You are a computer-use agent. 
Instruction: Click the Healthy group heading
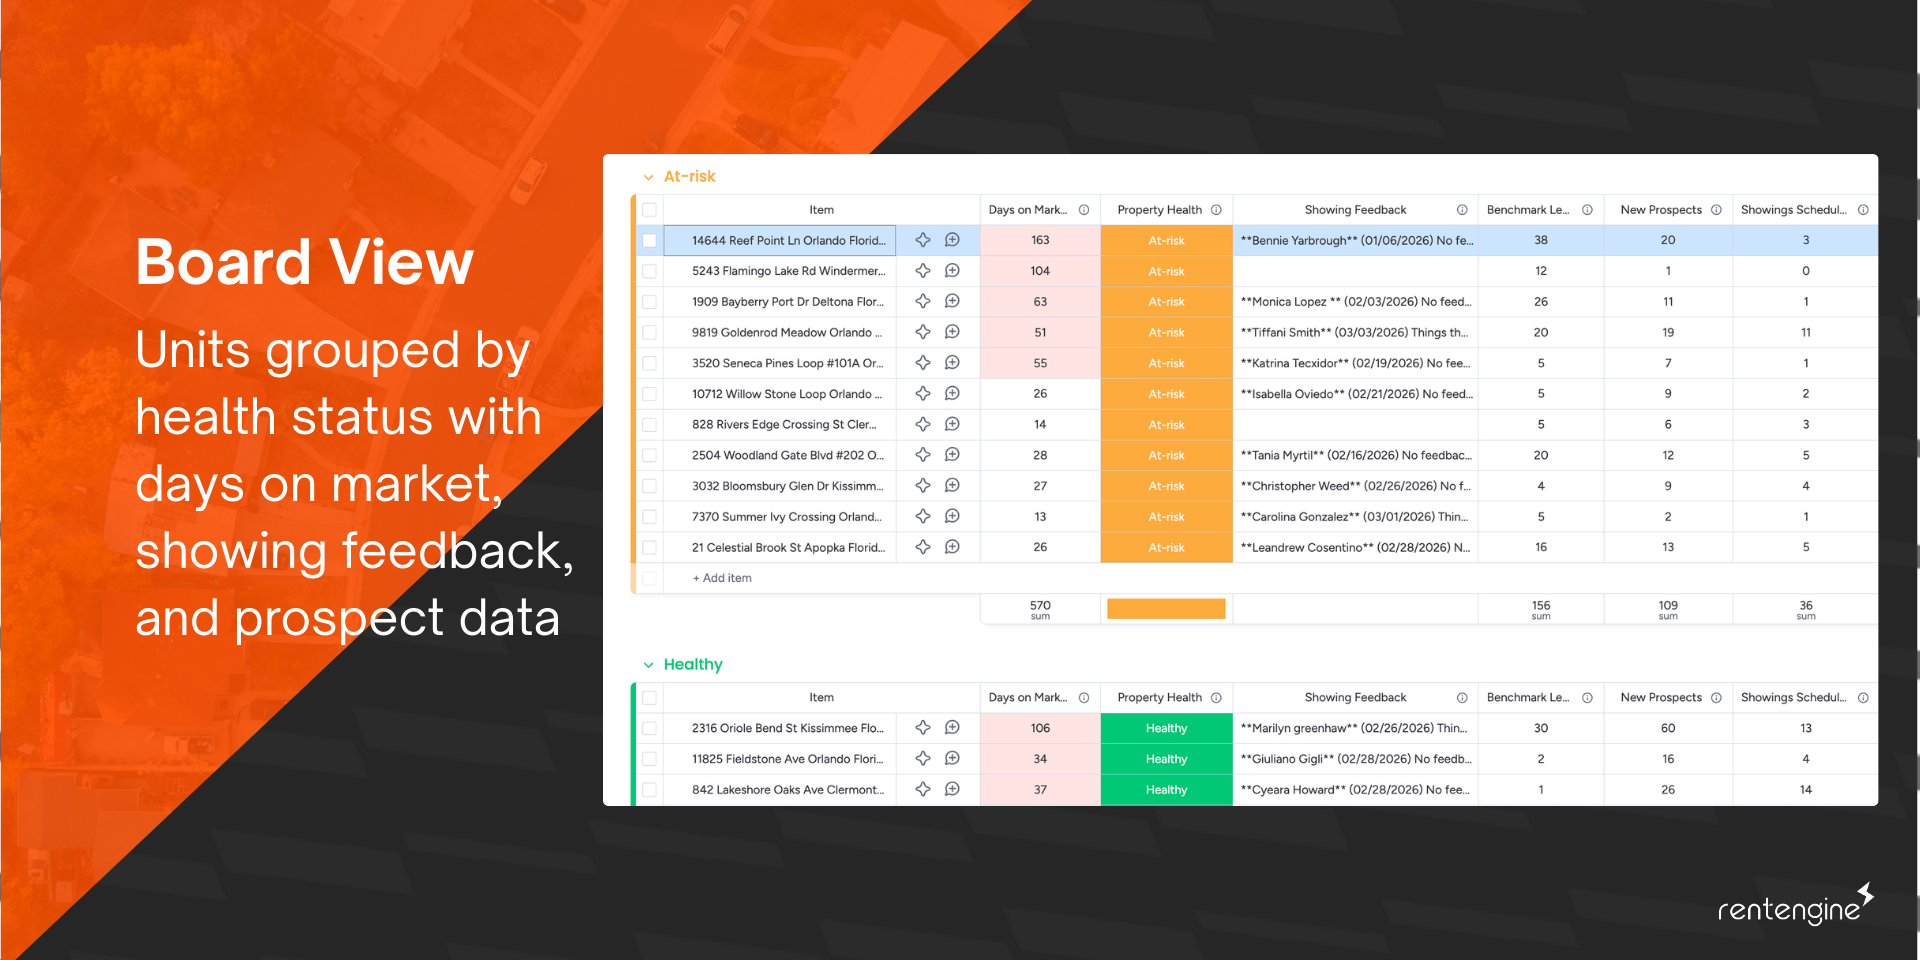pyautogui.click(x=693, y=664)
